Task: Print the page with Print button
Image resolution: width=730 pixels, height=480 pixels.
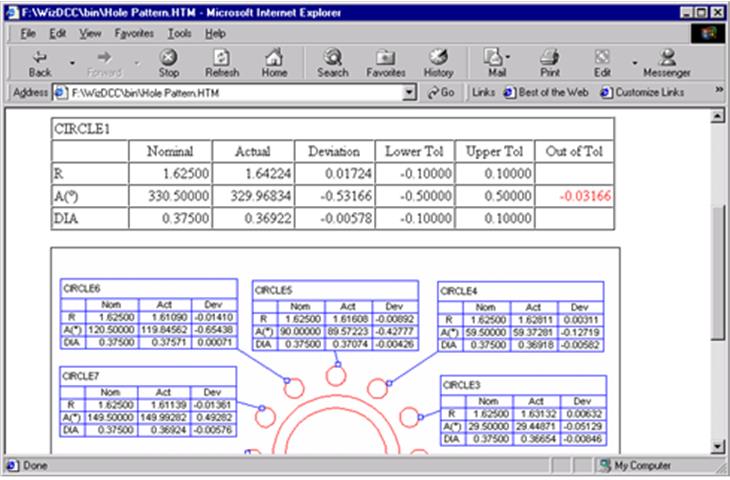Action: pos(550,64)
